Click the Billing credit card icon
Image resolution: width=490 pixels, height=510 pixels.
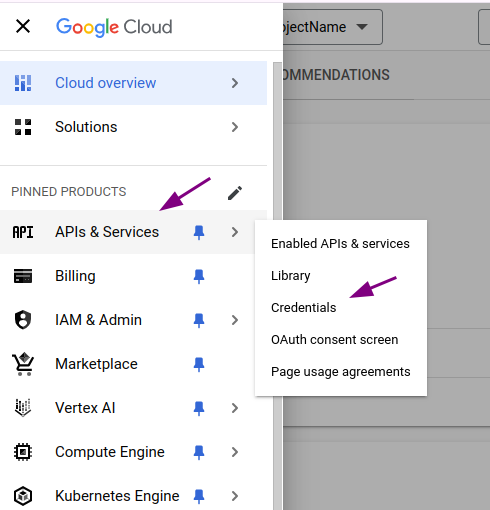tap(23, 276)
